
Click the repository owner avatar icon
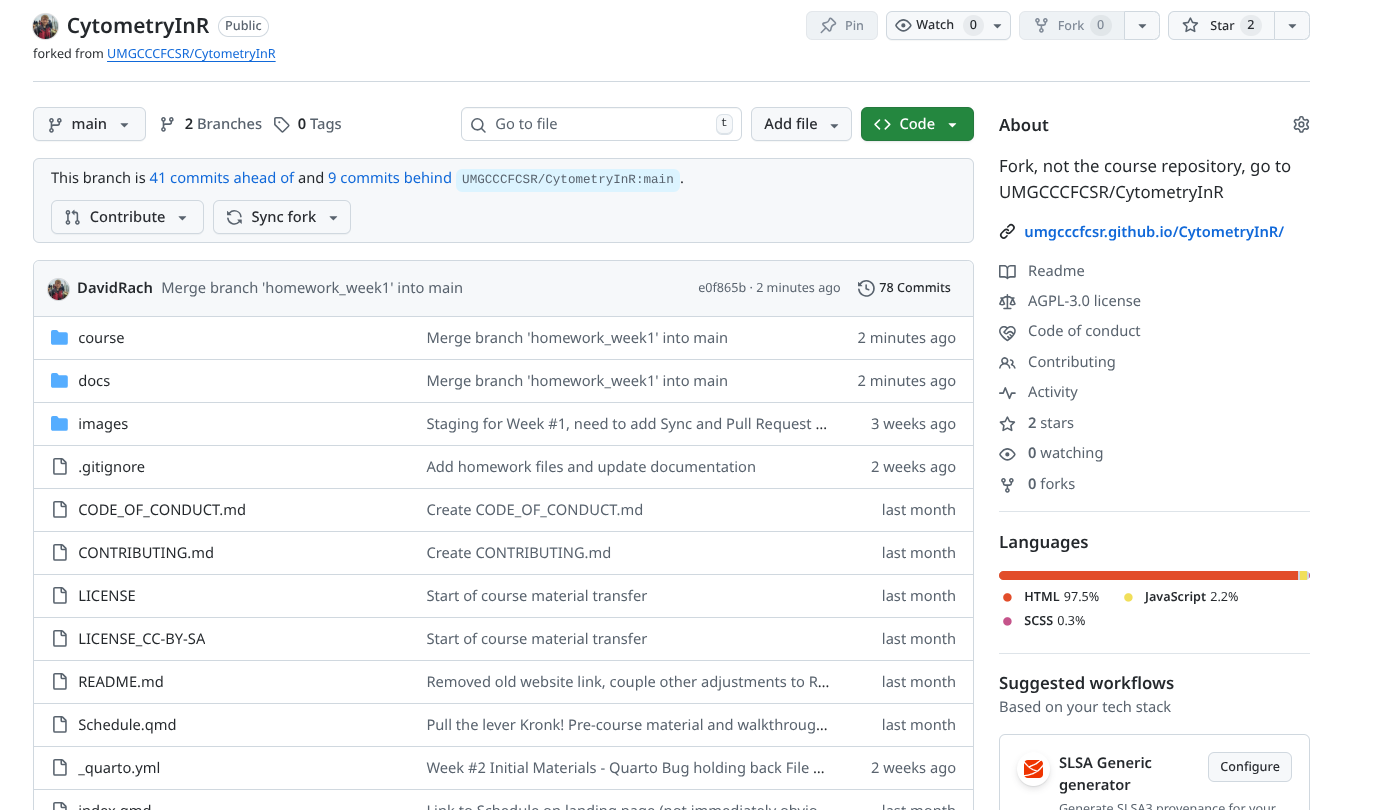(x=46, y=26)
